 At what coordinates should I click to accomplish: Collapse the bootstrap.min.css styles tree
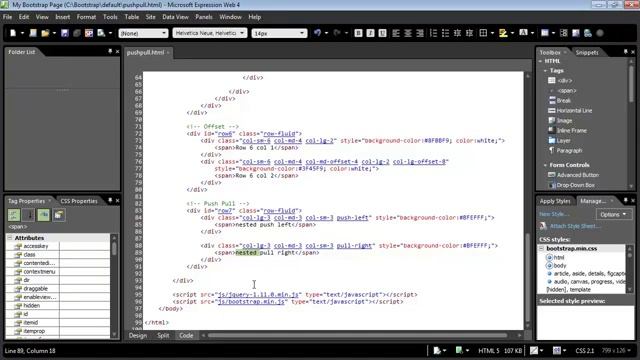(542, 248)
